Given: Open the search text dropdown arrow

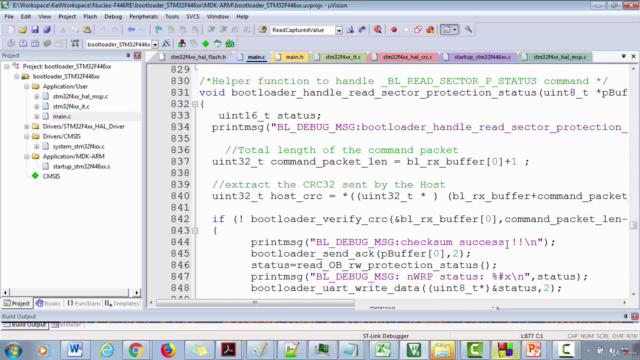Looking at the screenshot, I should (339, 30).
